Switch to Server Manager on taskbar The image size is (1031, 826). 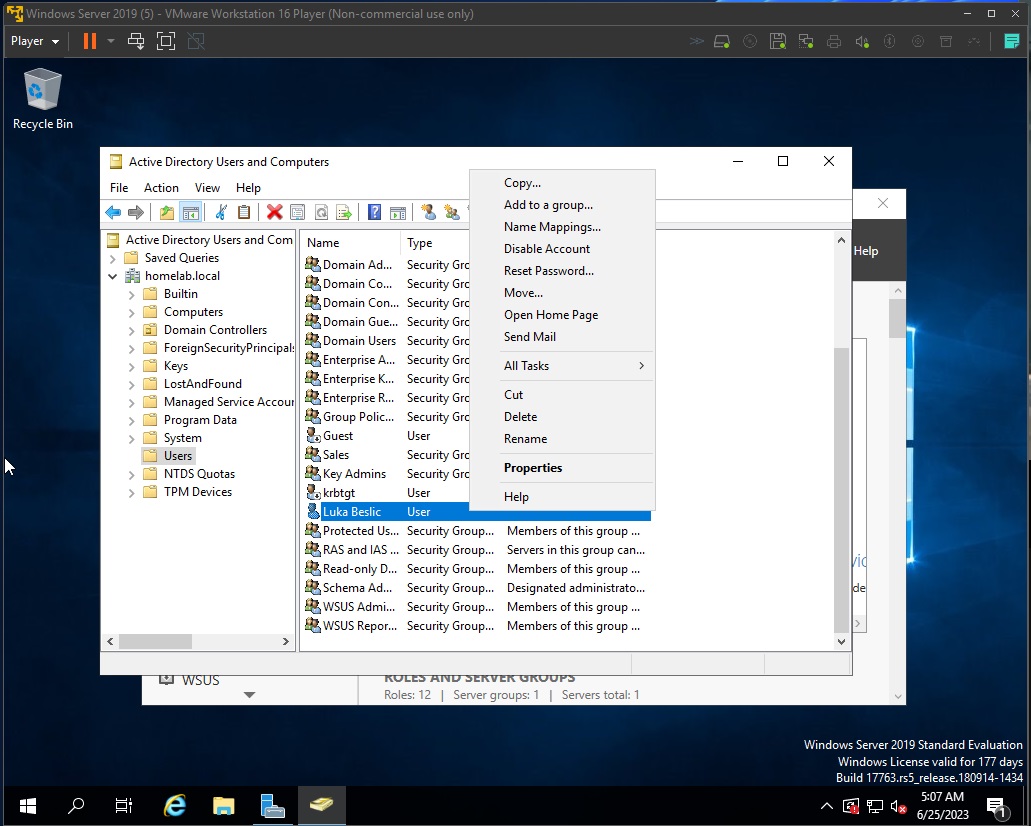click(272, 805)
